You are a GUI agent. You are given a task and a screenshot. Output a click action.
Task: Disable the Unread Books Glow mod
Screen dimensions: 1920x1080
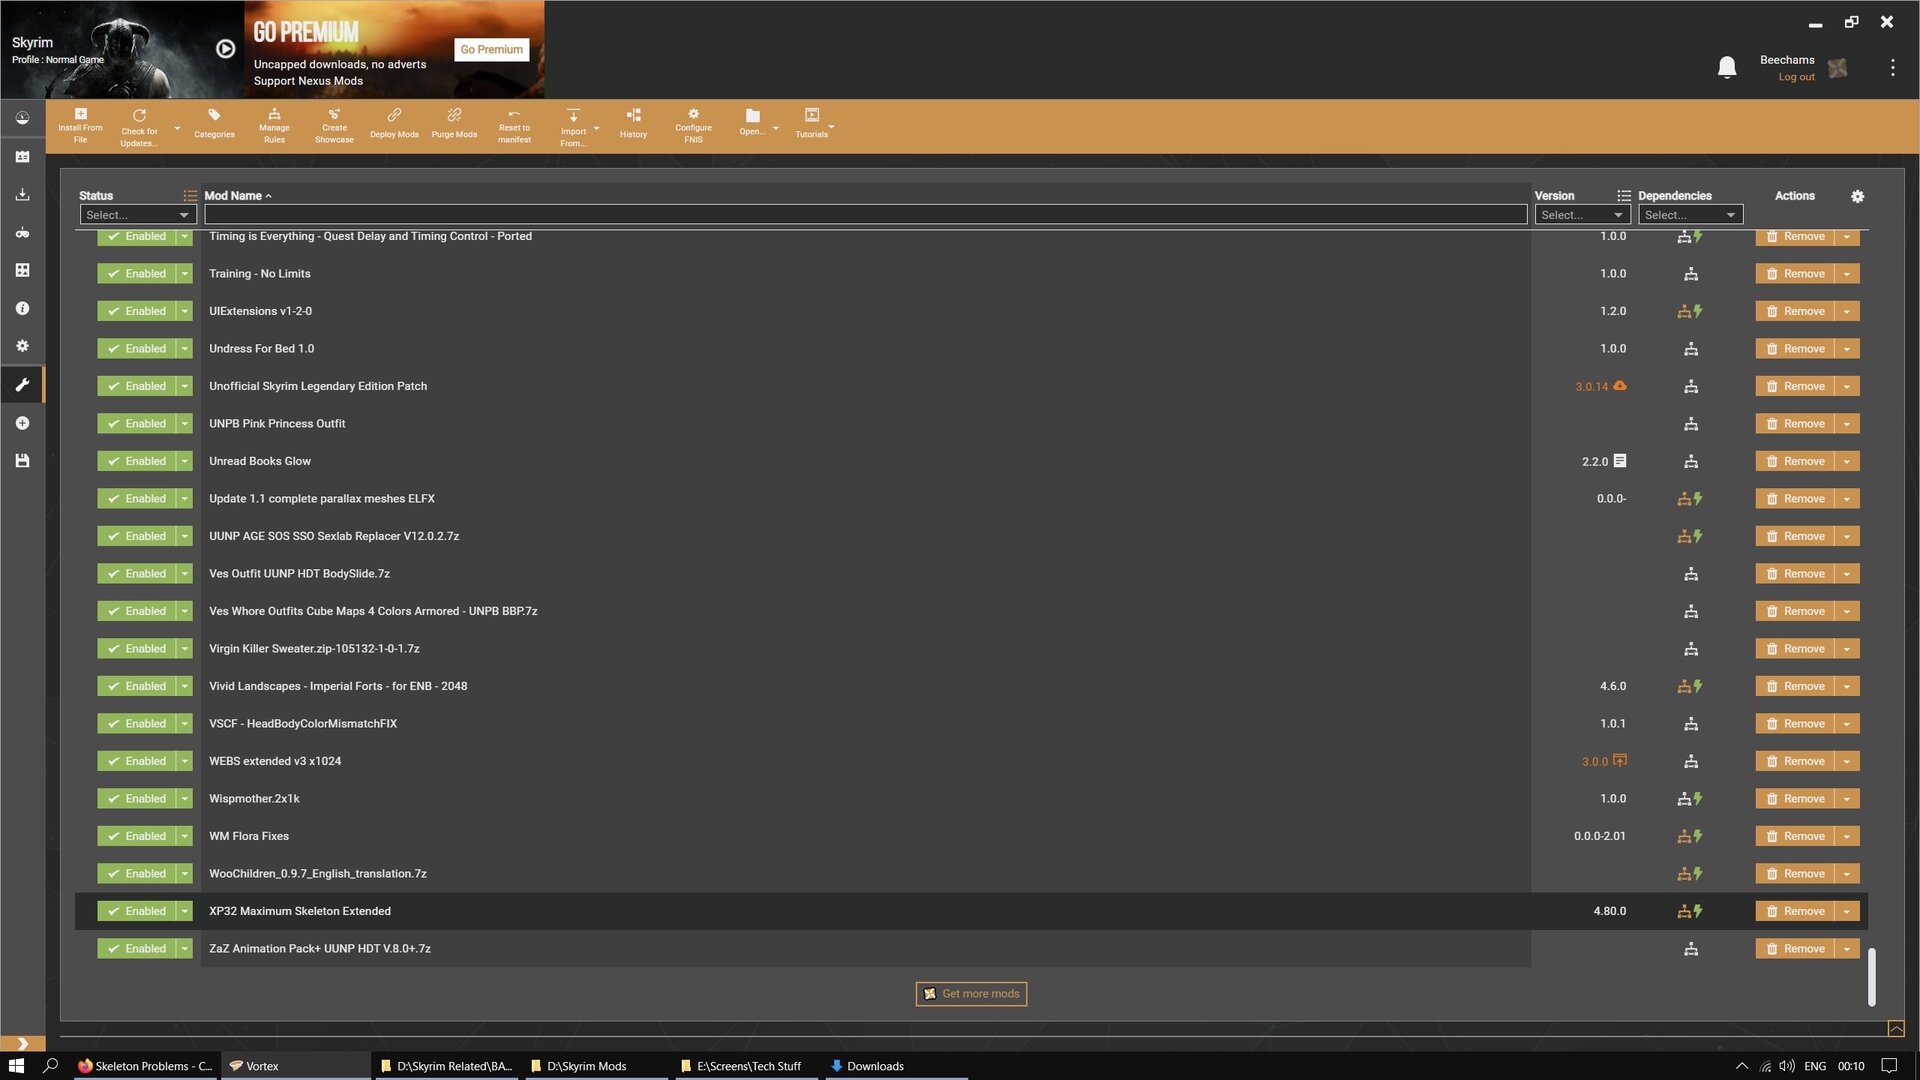(x=137, y=461)
